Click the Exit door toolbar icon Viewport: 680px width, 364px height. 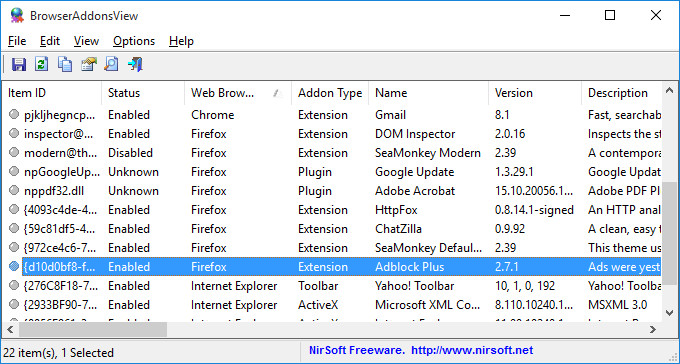coord(135,64)
